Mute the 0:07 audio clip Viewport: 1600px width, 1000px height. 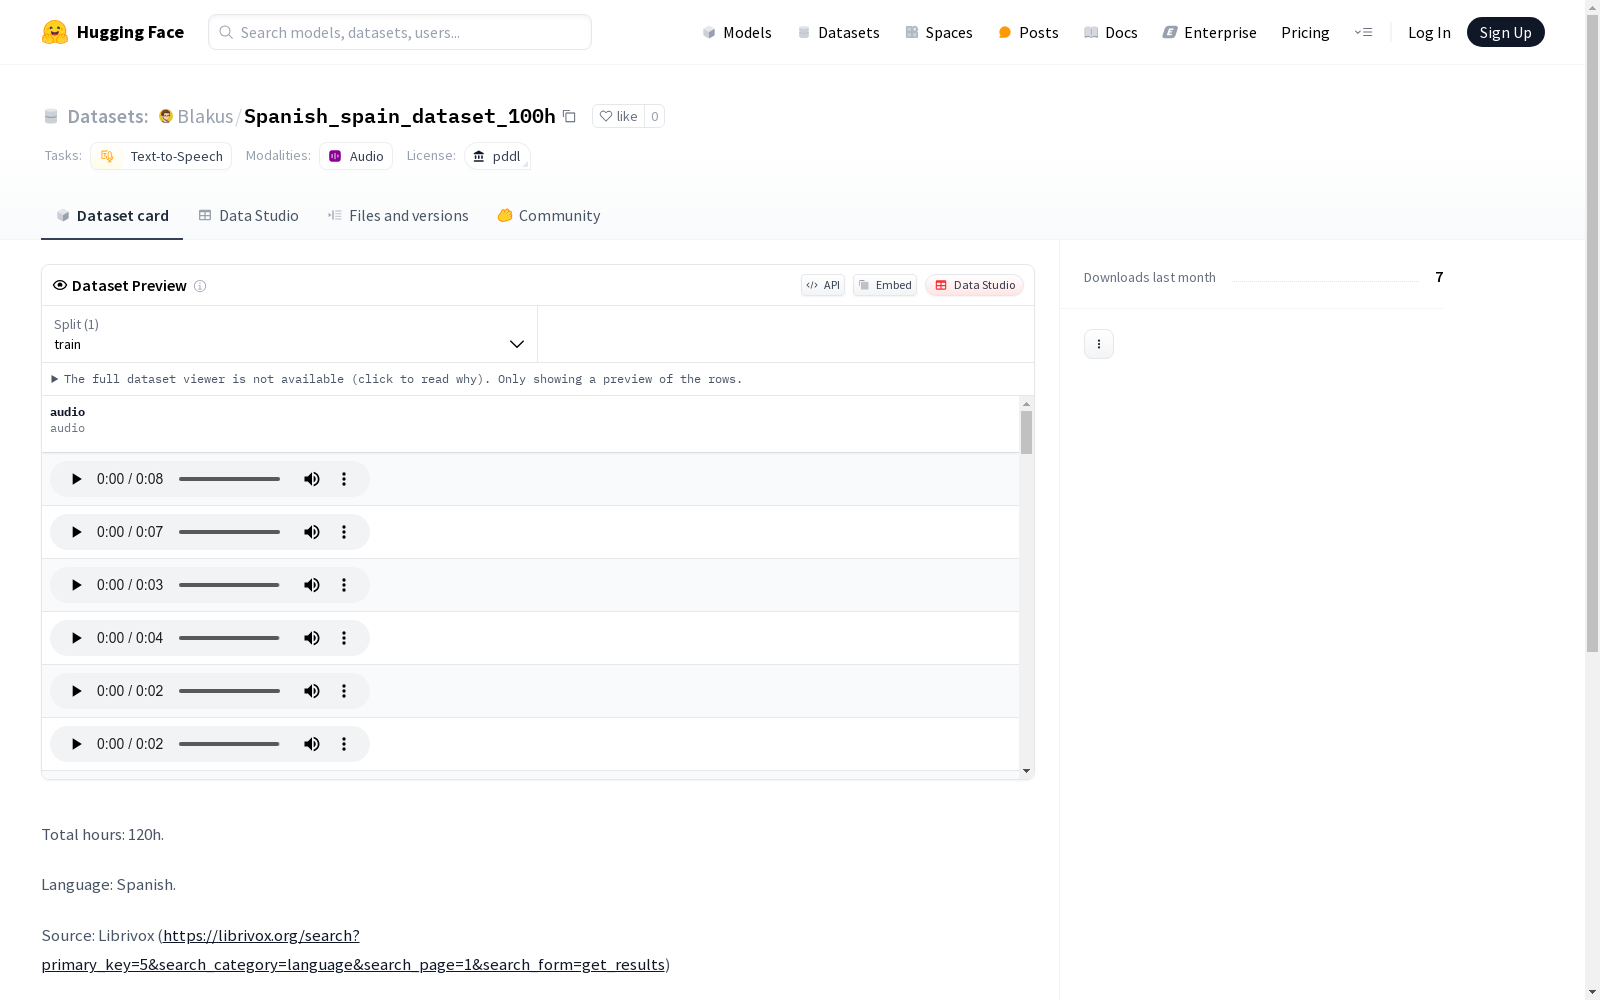click(312, 532)
